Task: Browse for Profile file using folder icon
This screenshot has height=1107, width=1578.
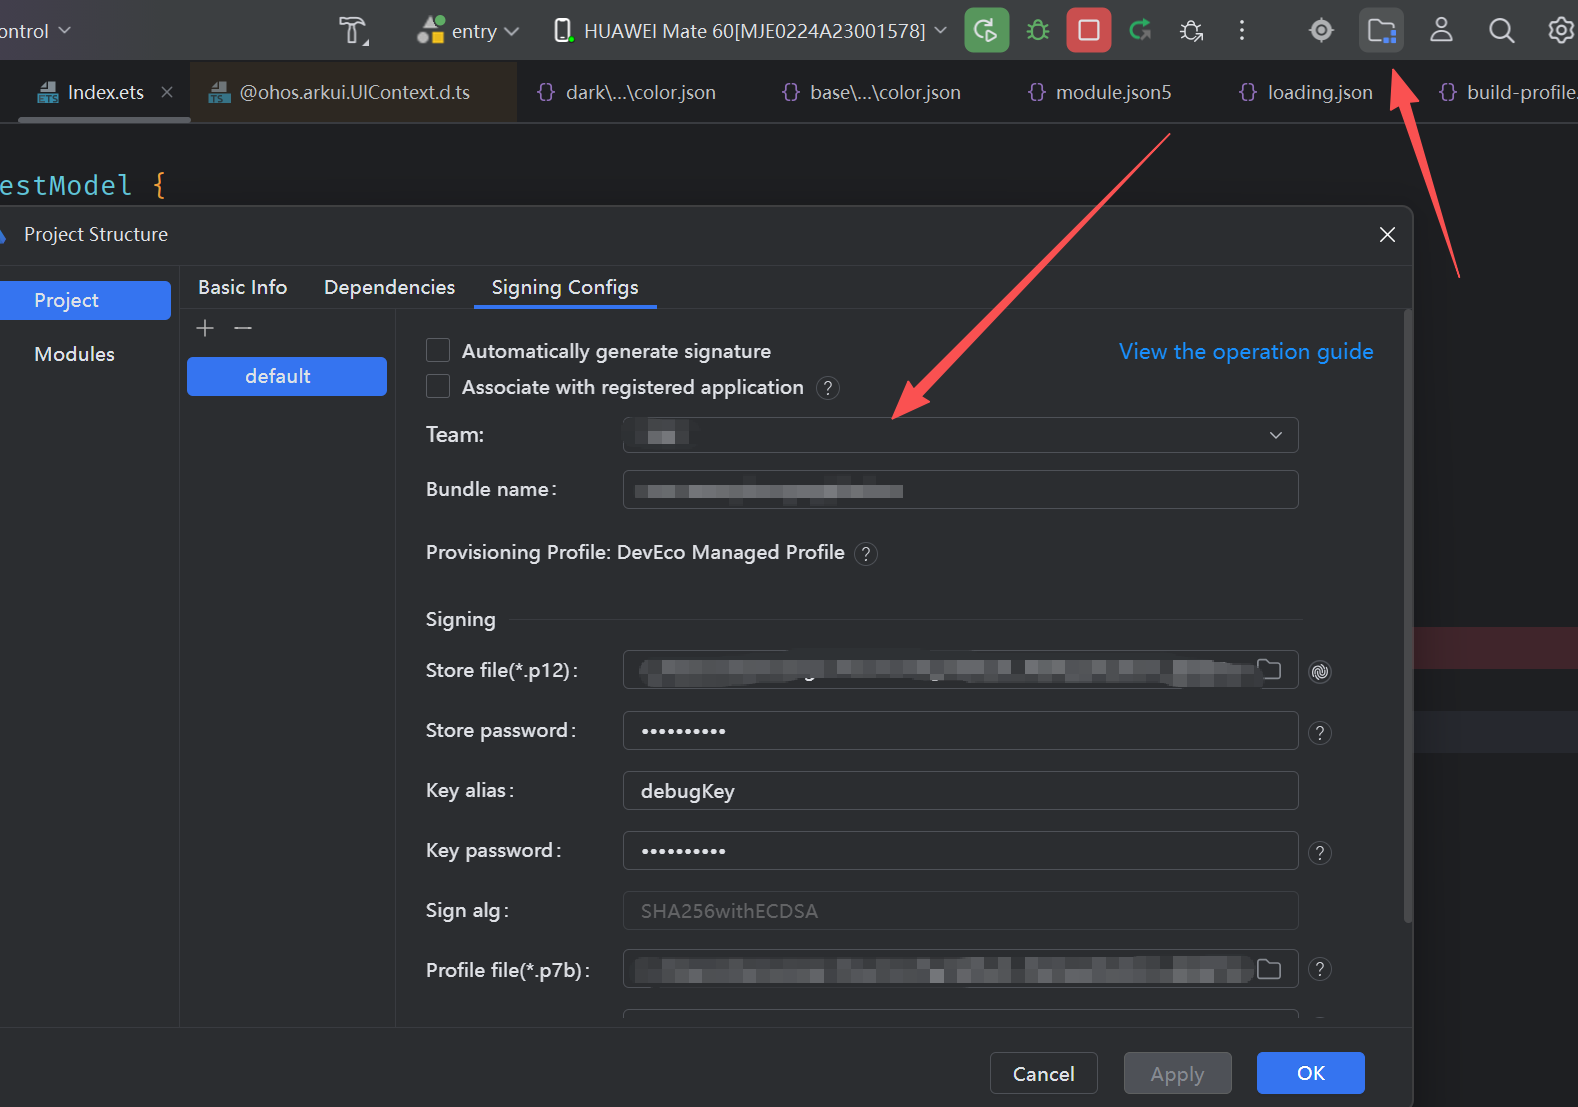Action: 1269,969
